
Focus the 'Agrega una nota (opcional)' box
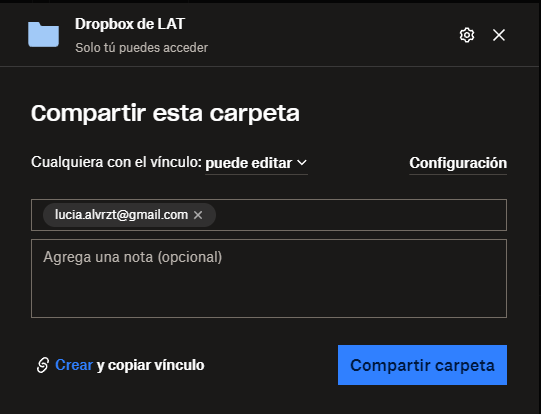pos(269,278)
